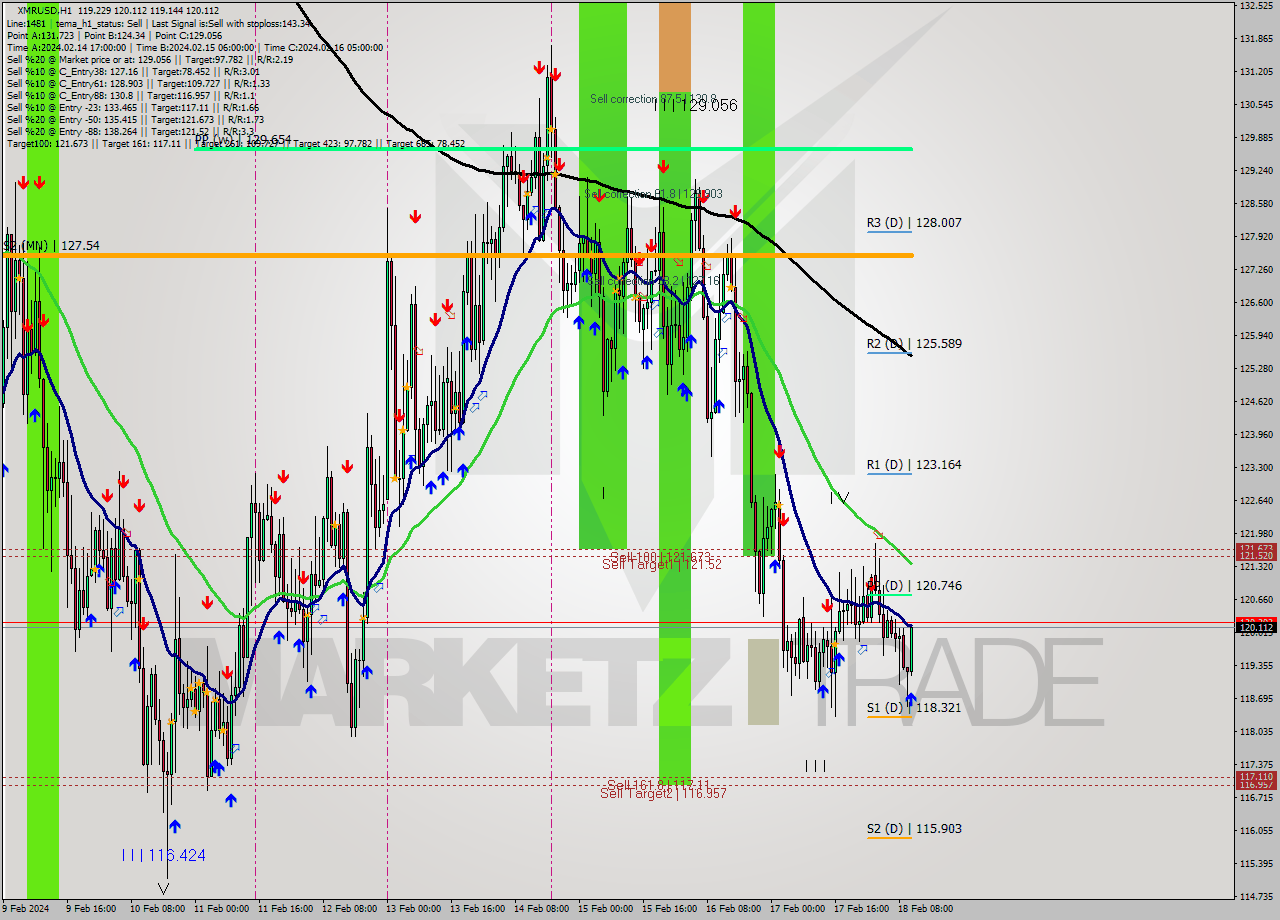
Task: Click the Sell correction 61.8 | 128.903 label
Action: [653, 194]
